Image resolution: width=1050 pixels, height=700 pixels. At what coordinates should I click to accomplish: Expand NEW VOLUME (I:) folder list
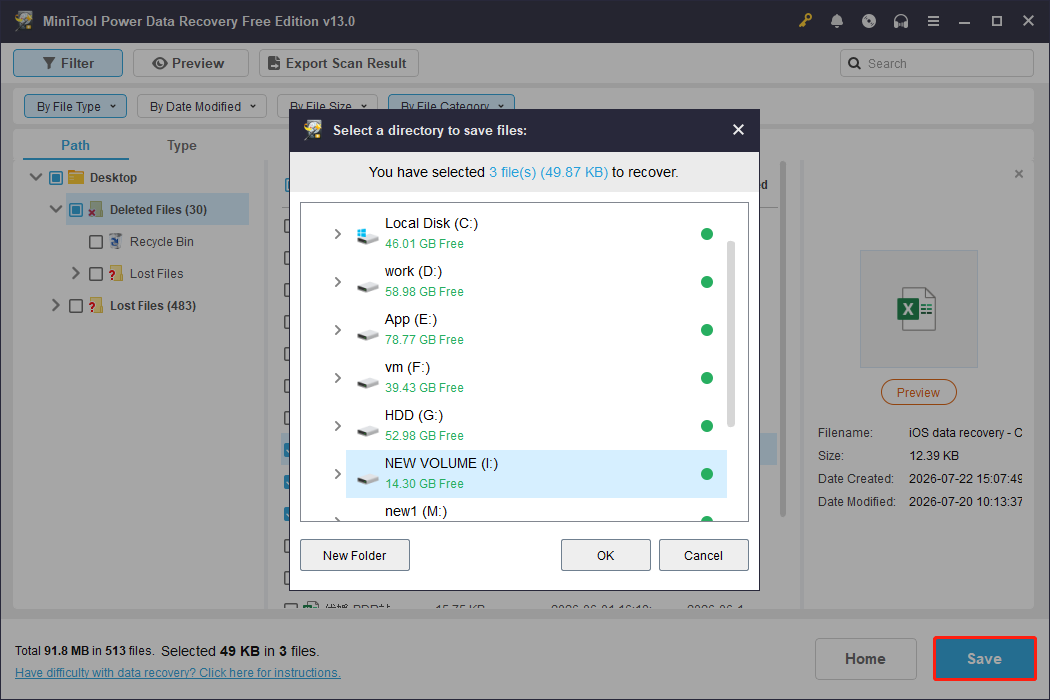[338, 474]
